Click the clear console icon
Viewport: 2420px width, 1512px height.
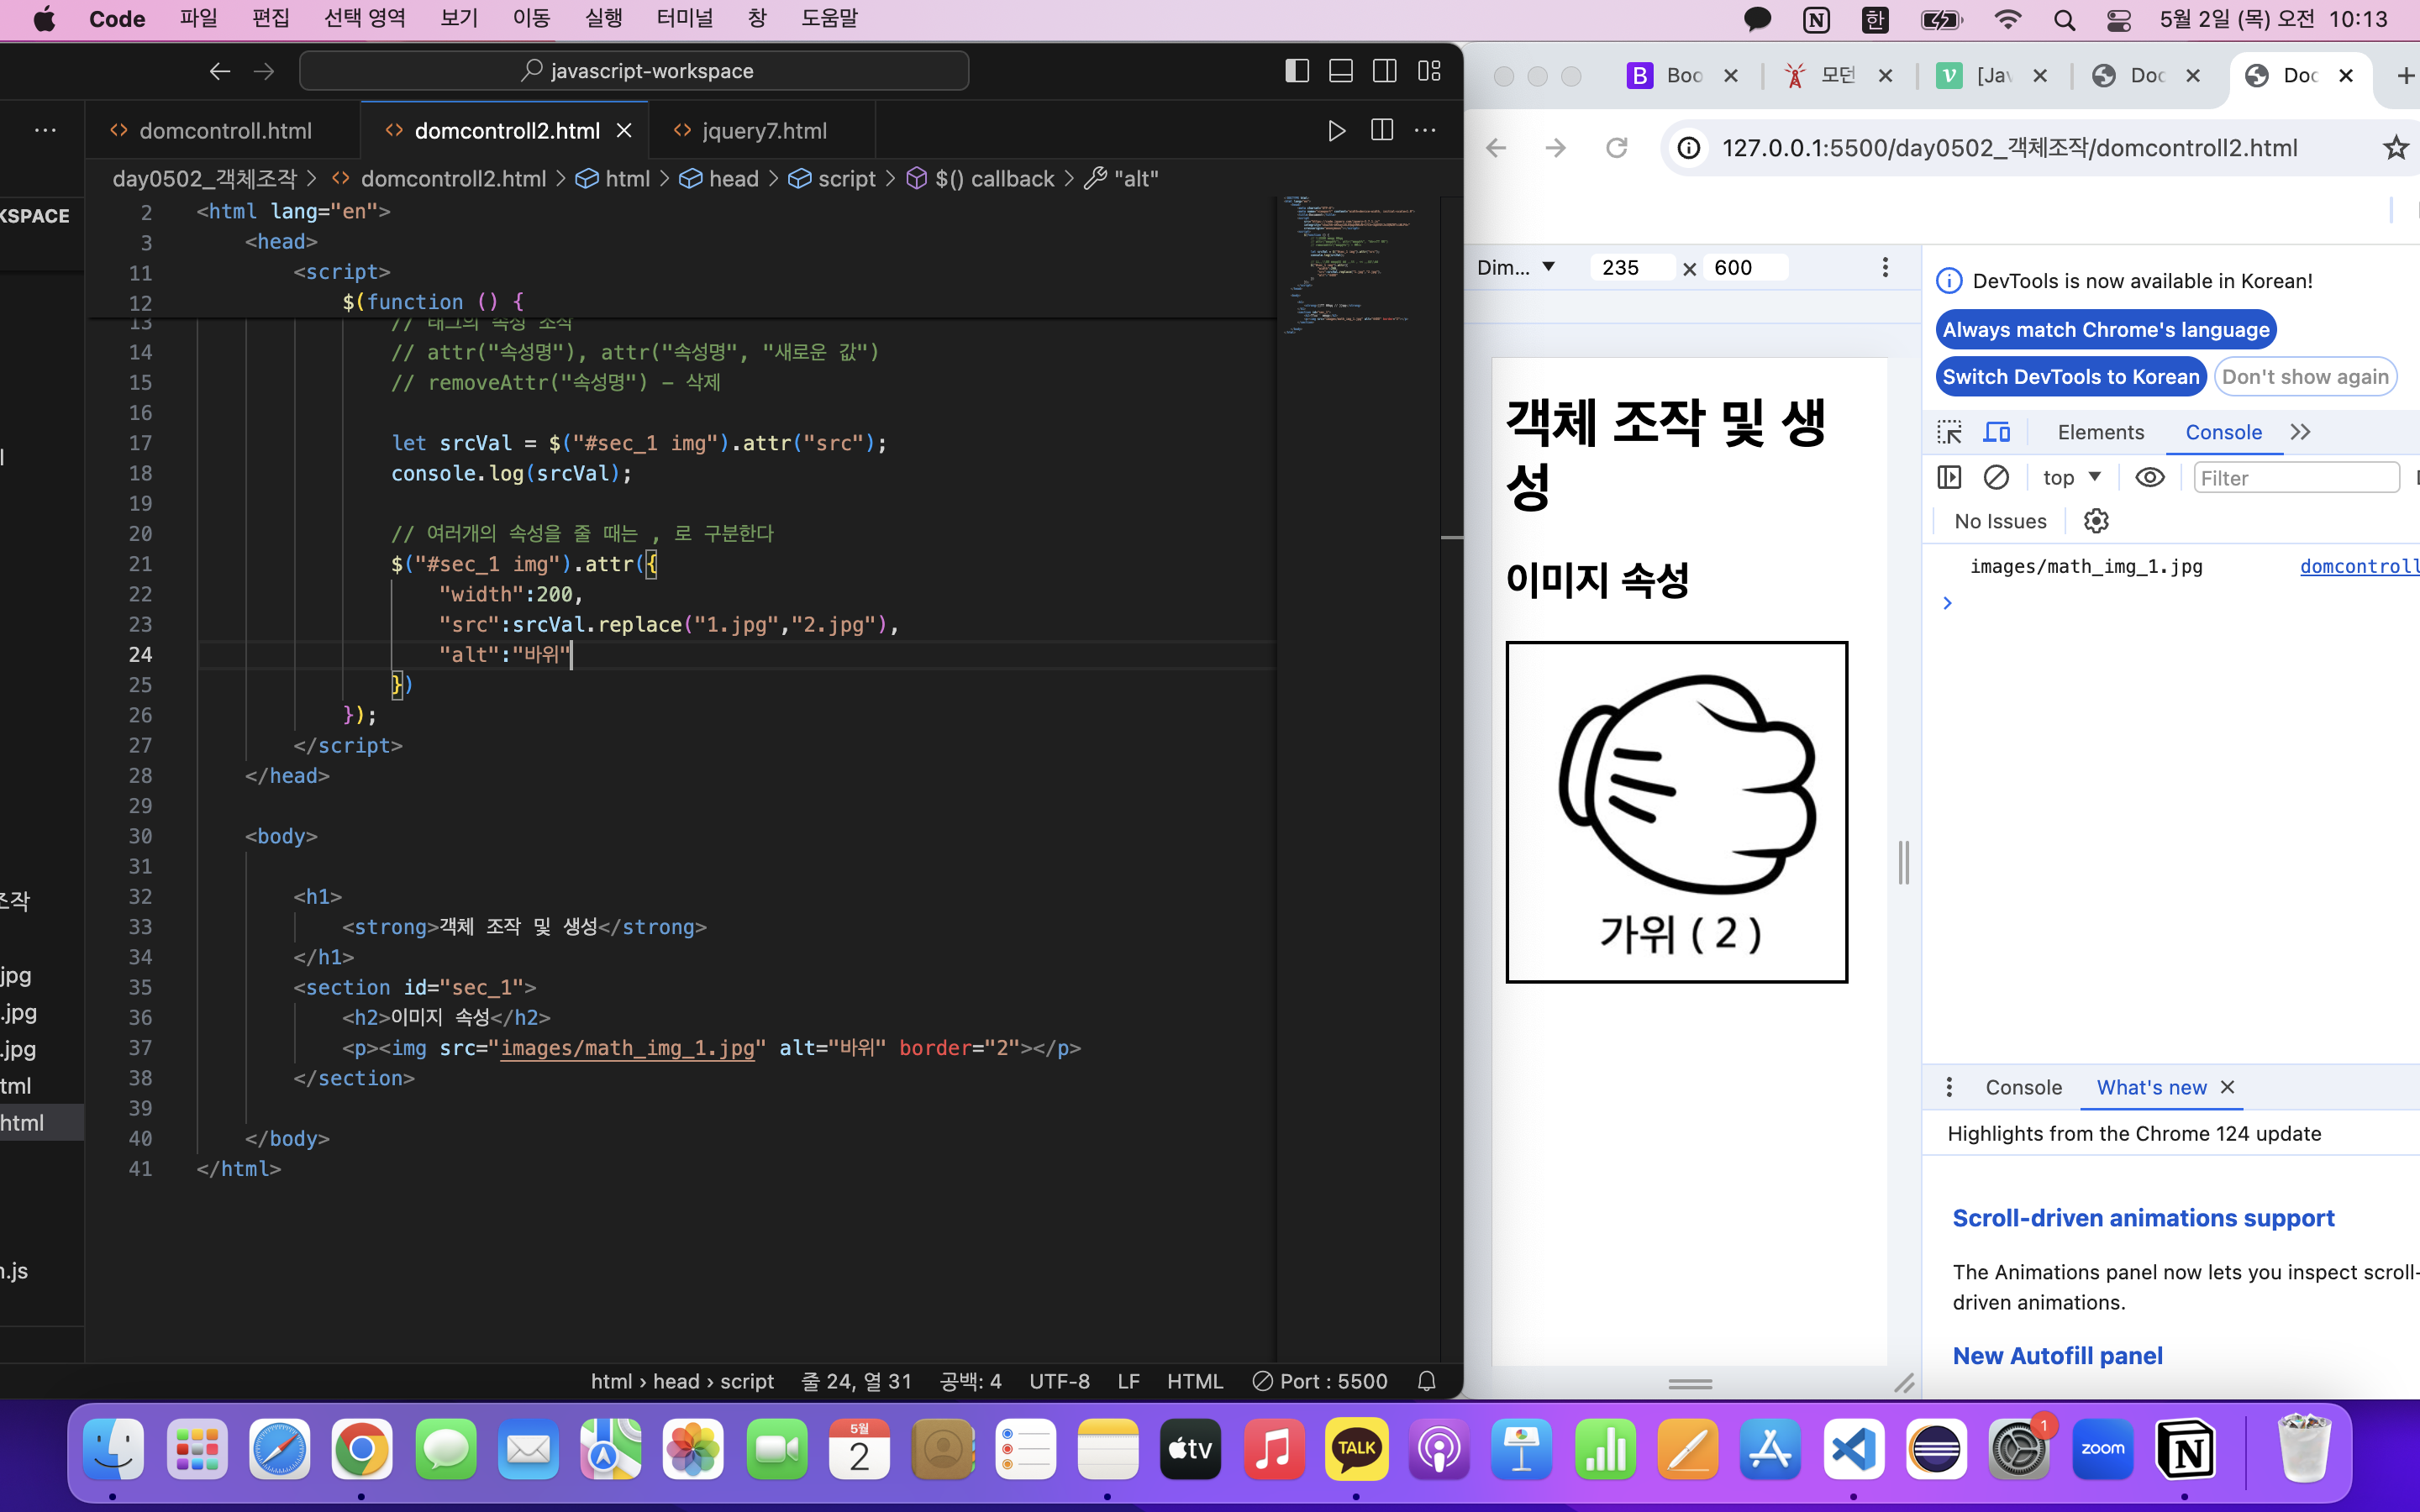tap(1996, 478)
